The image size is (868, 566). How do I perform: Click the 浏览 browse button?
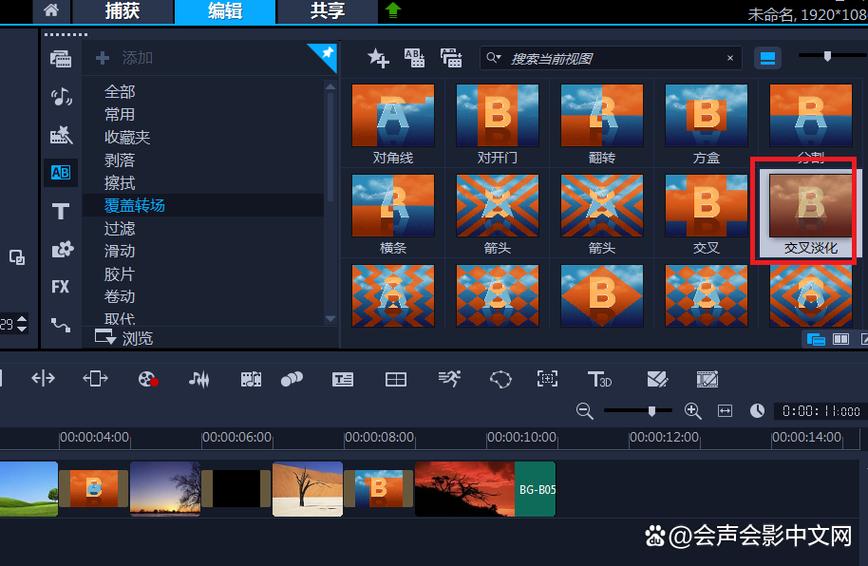pyautogui.click(x=124, y=337)
